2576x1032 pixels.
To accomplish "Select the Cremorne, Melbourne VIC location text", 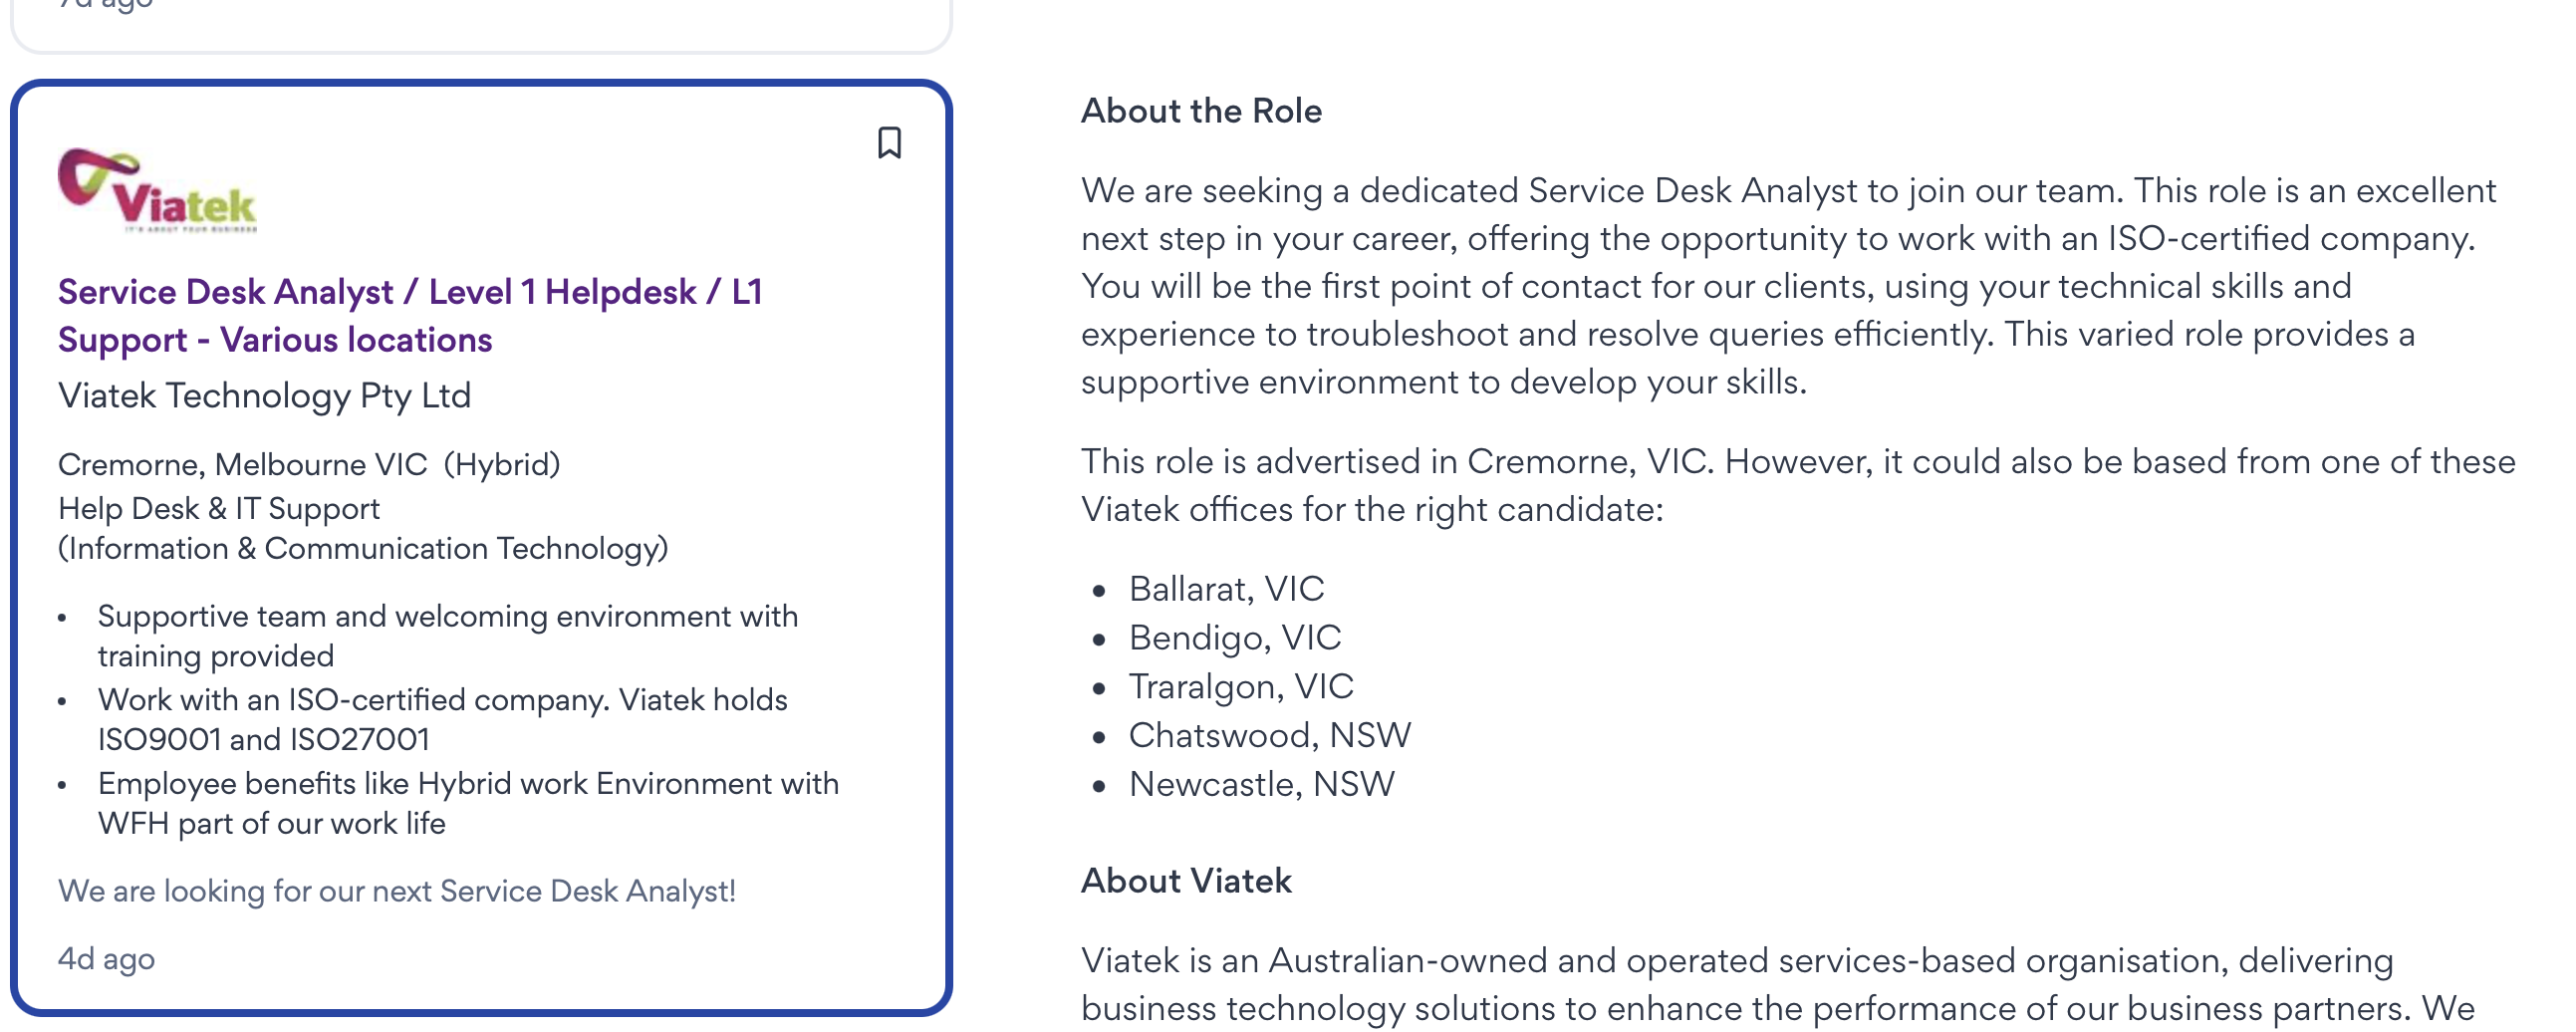I will tap(242, 464).
